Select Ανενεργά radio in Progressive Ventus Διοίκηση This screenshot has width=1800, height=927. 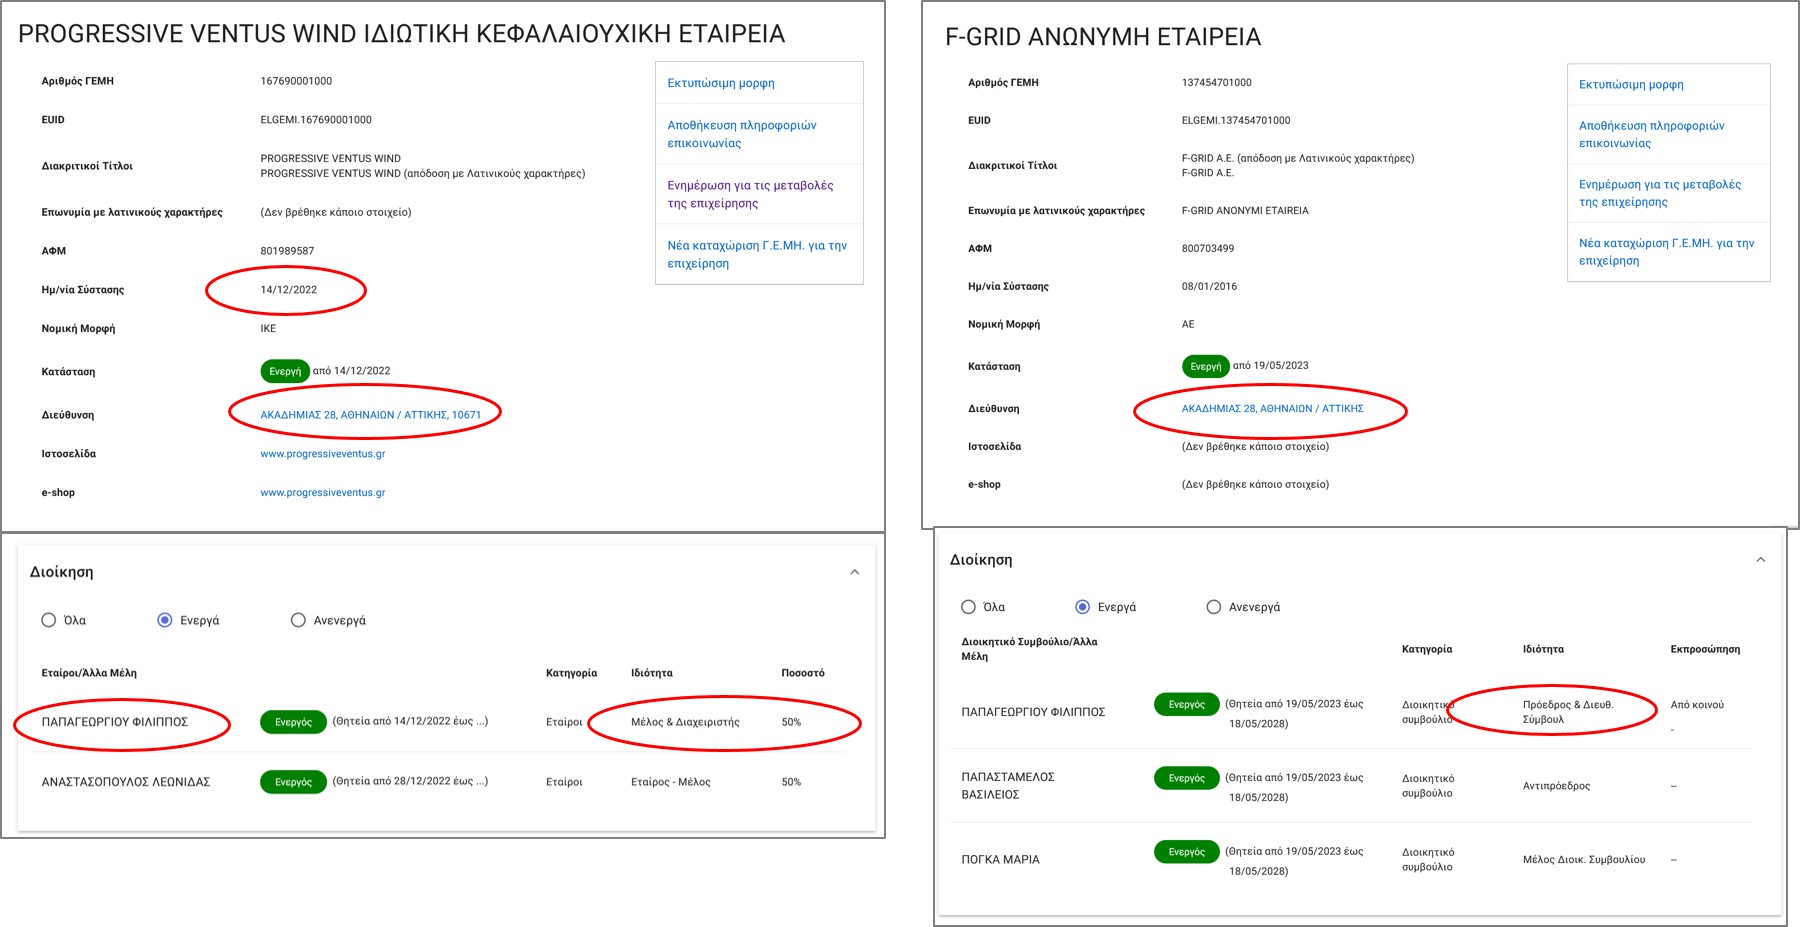(x=298, y=620)
